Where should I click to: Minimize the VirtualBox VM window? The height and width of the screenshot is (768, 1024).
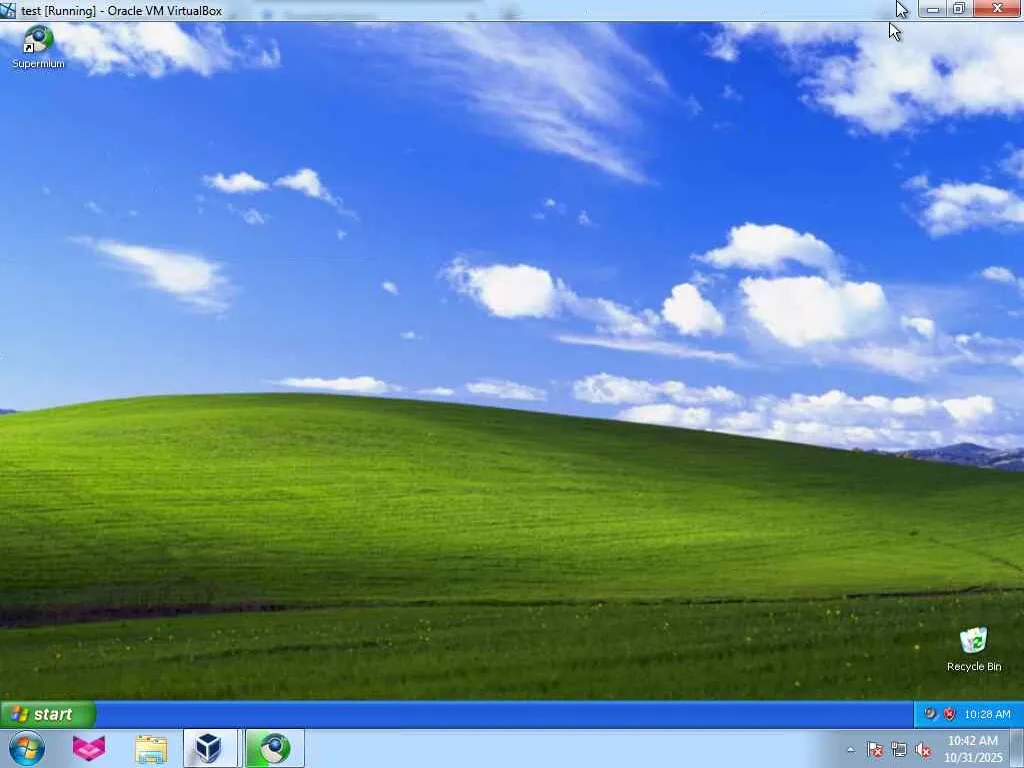(x=933, y=9)
